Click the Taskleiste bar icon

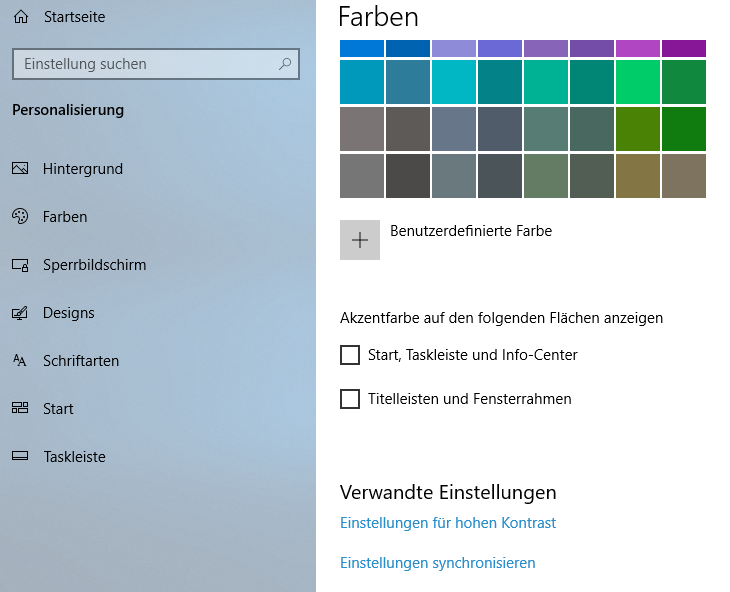pos(20,457)
